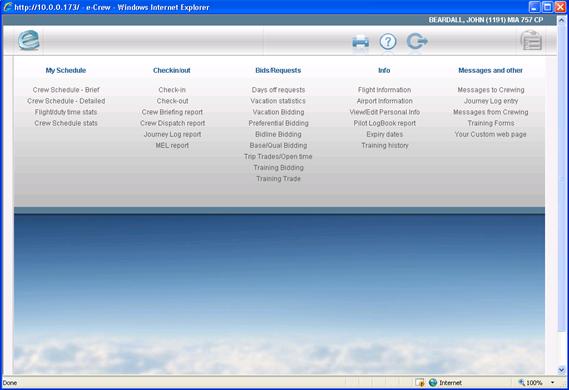Click the zoom magnifier icon in the status bar
Viewport: 569px width, 390px height.
(x=521, y=382)
